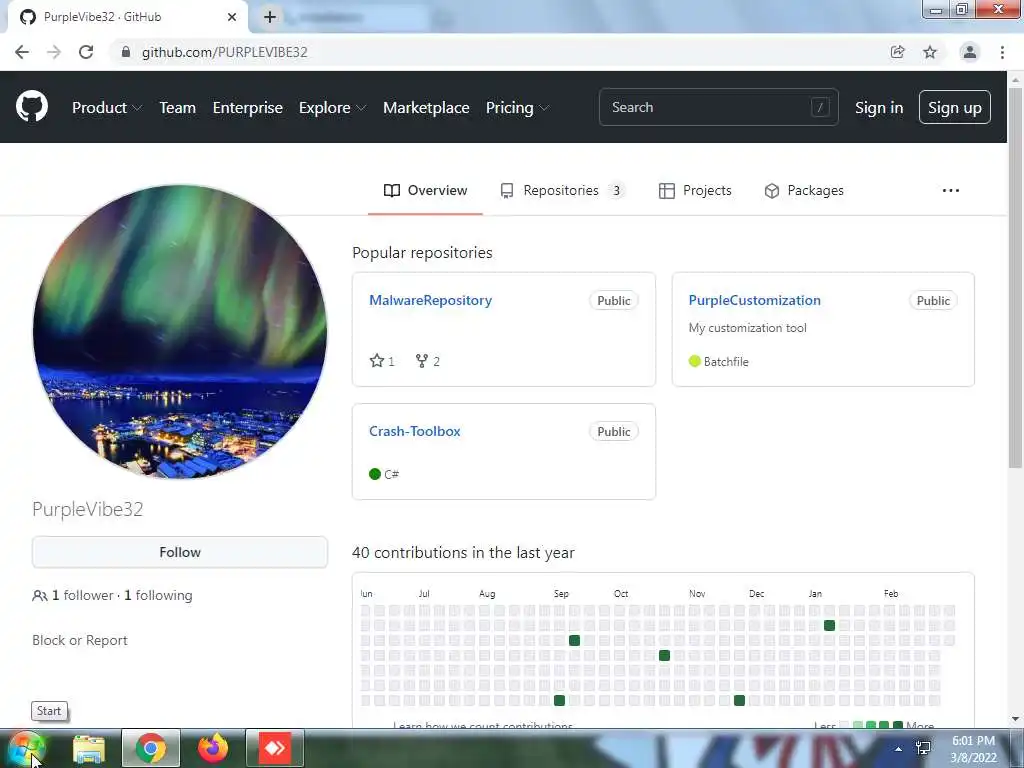Open the Chrome three-dot menu
Viewport: 1024px width, 768px height.
tap(1002, 52)
